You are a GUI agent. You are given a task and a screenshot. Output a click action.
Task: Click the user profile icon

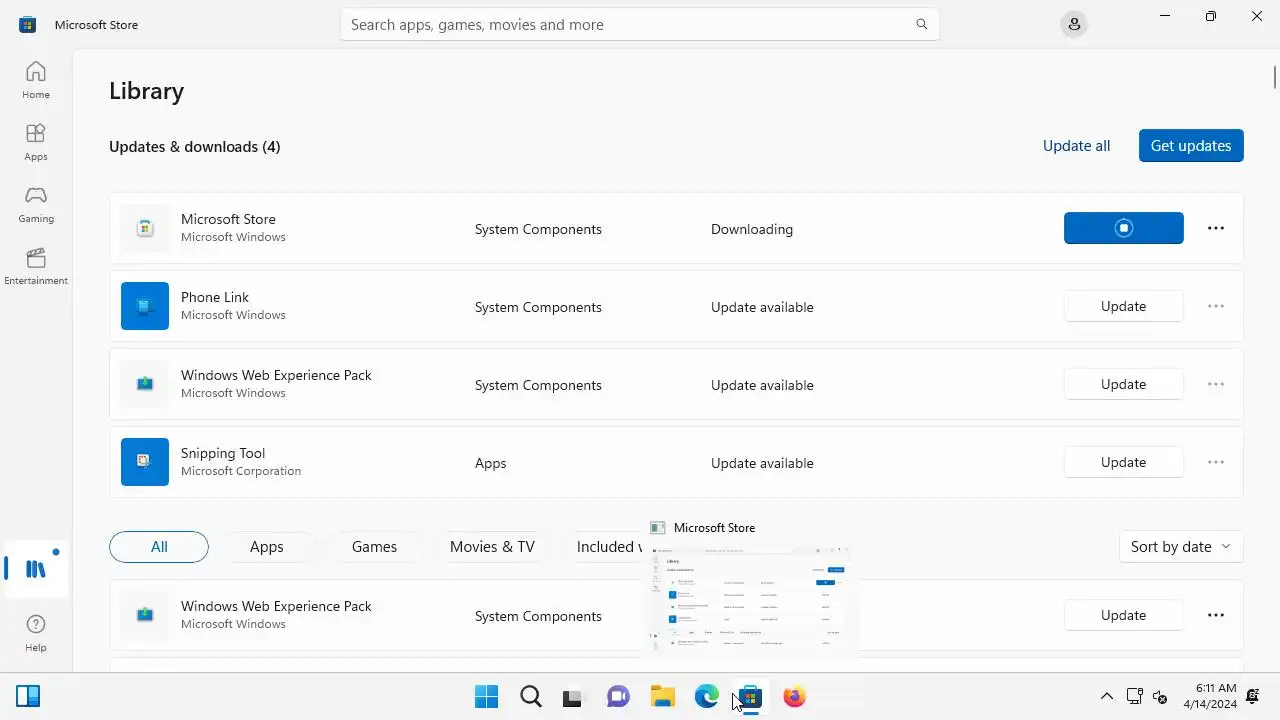pos(1074,24)
